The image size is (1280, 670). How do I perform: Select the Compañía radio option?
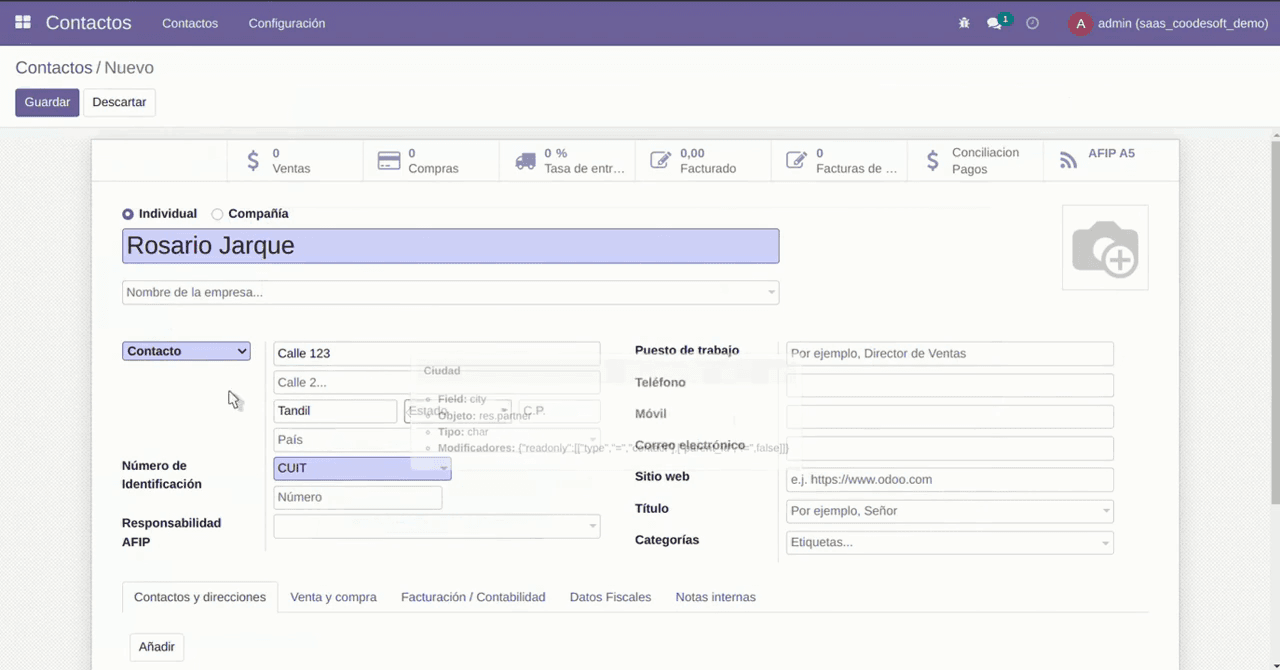coord(218,214)
